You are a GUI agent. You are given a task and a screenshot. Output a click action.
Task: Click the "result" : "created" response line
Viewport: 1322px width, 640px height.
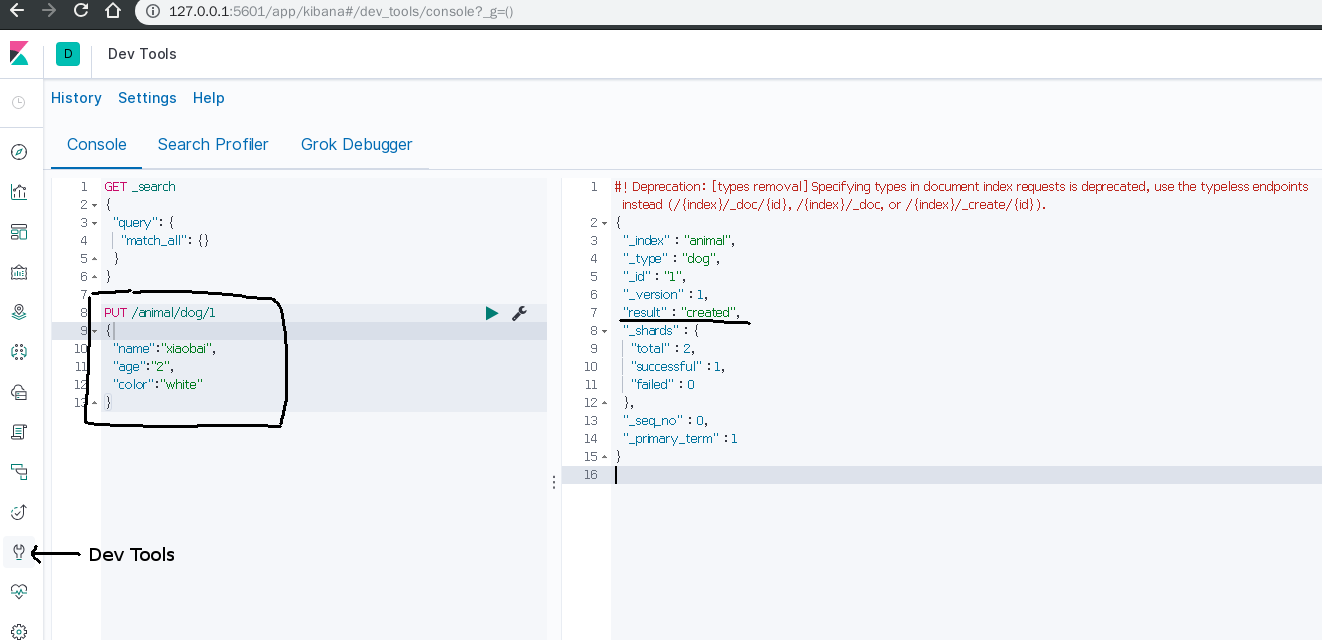682,313
